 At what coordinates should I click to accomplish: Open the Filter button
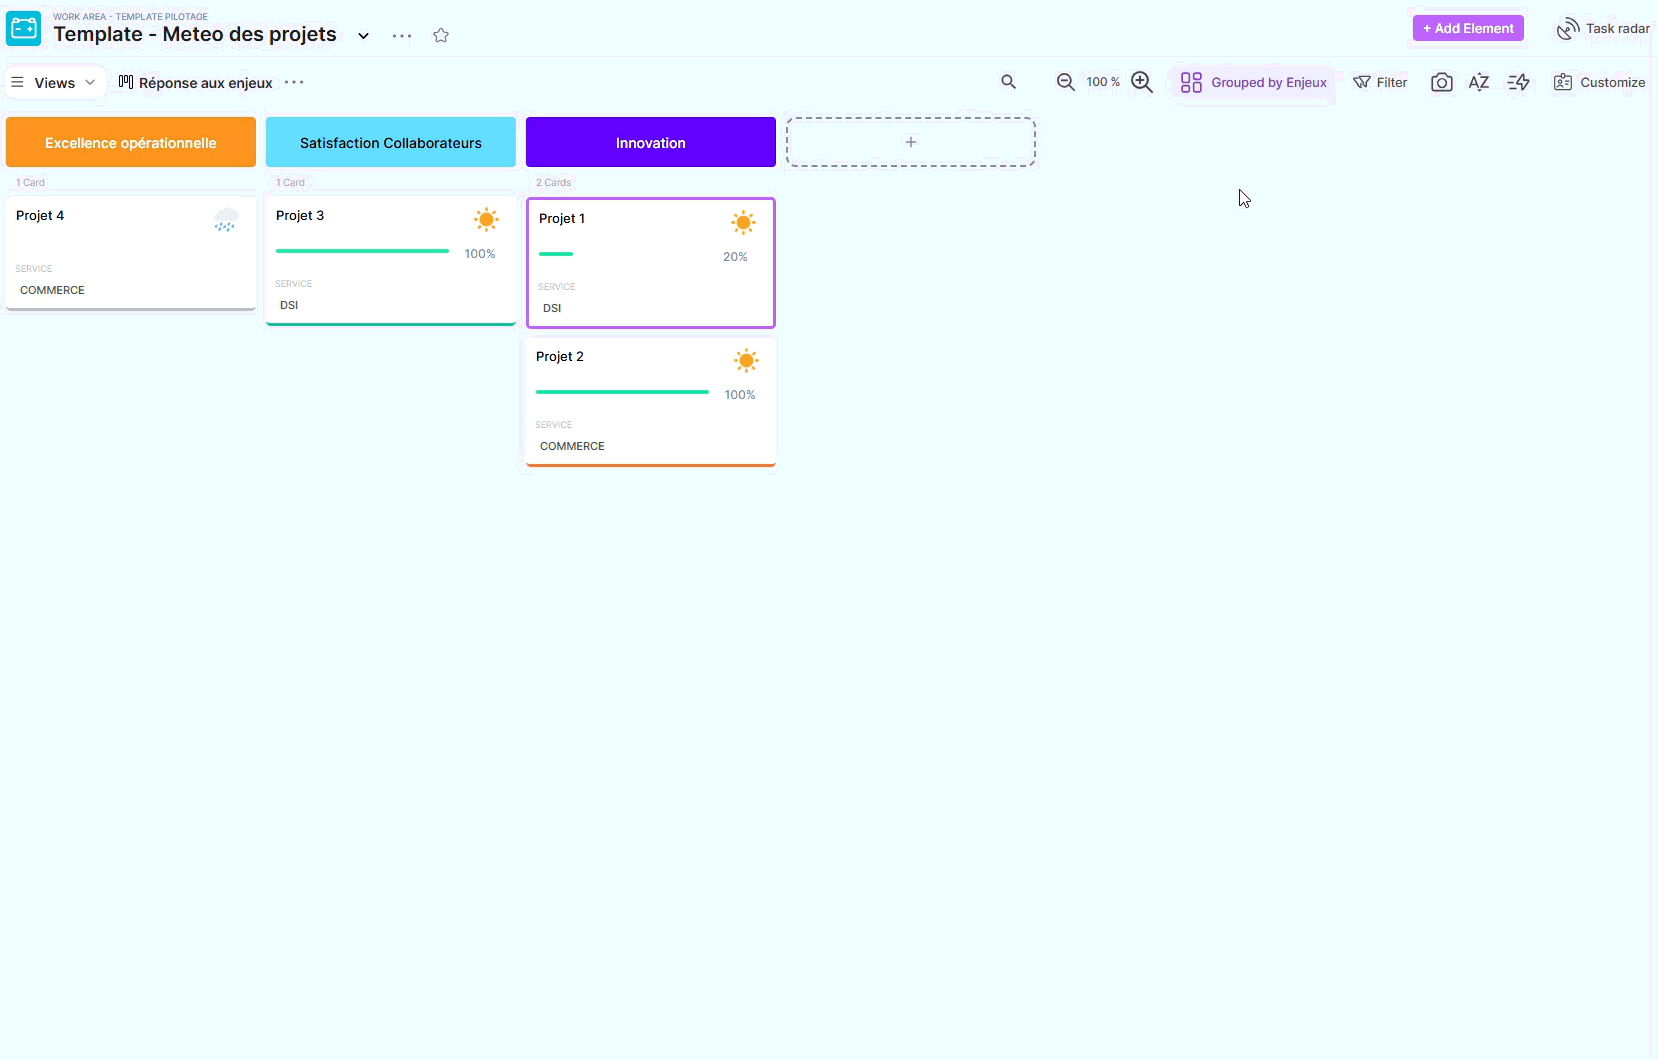[x=1380, y=82]
